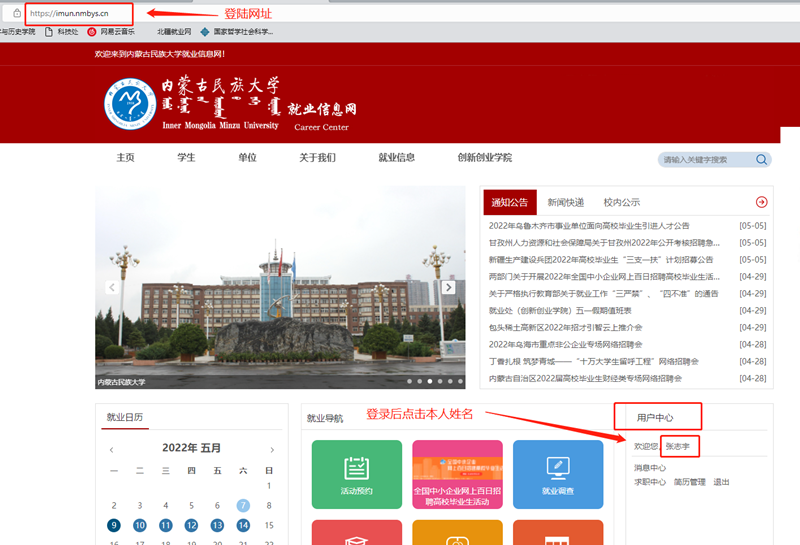This screenshot has width=800, height=545.
Task: Open the 2022年乌鲁木齐市事业单位 notice
Action: [x=589, y=226]
